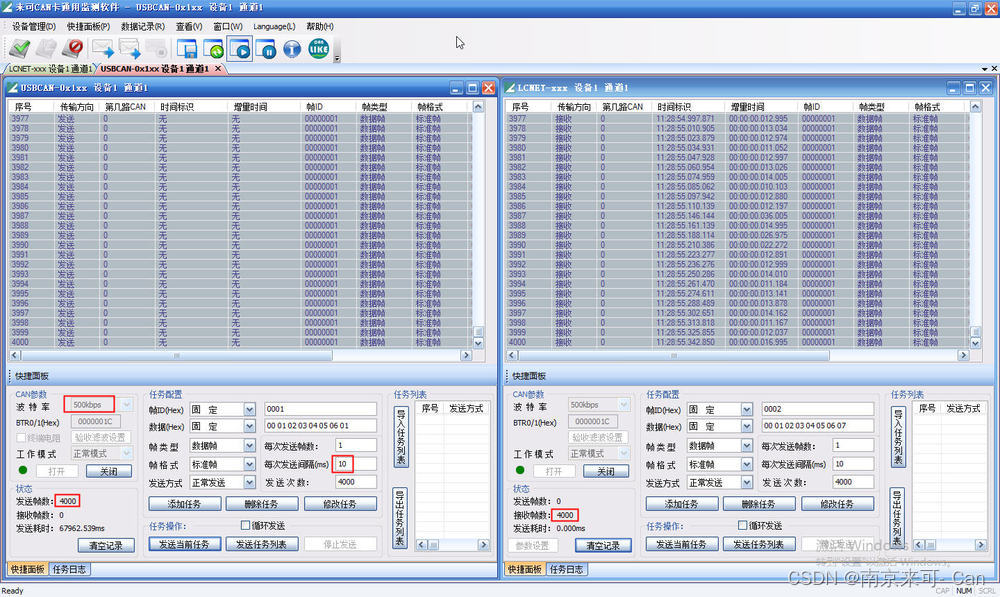
Task: Click 发送当前任务 in the USBCAN window
Action: (x=184, y=544)
